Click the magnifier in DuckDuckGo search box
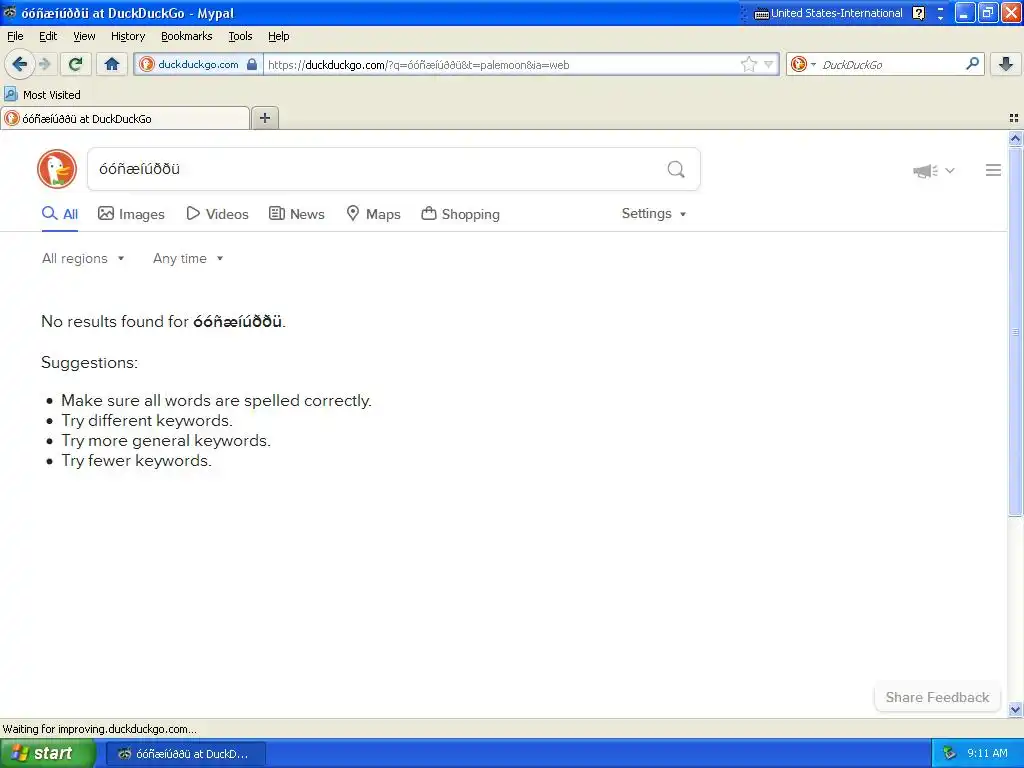Image resolution: width=1024 pixels, height=768 pixels. pyautogui.click(x=676, y=169)
